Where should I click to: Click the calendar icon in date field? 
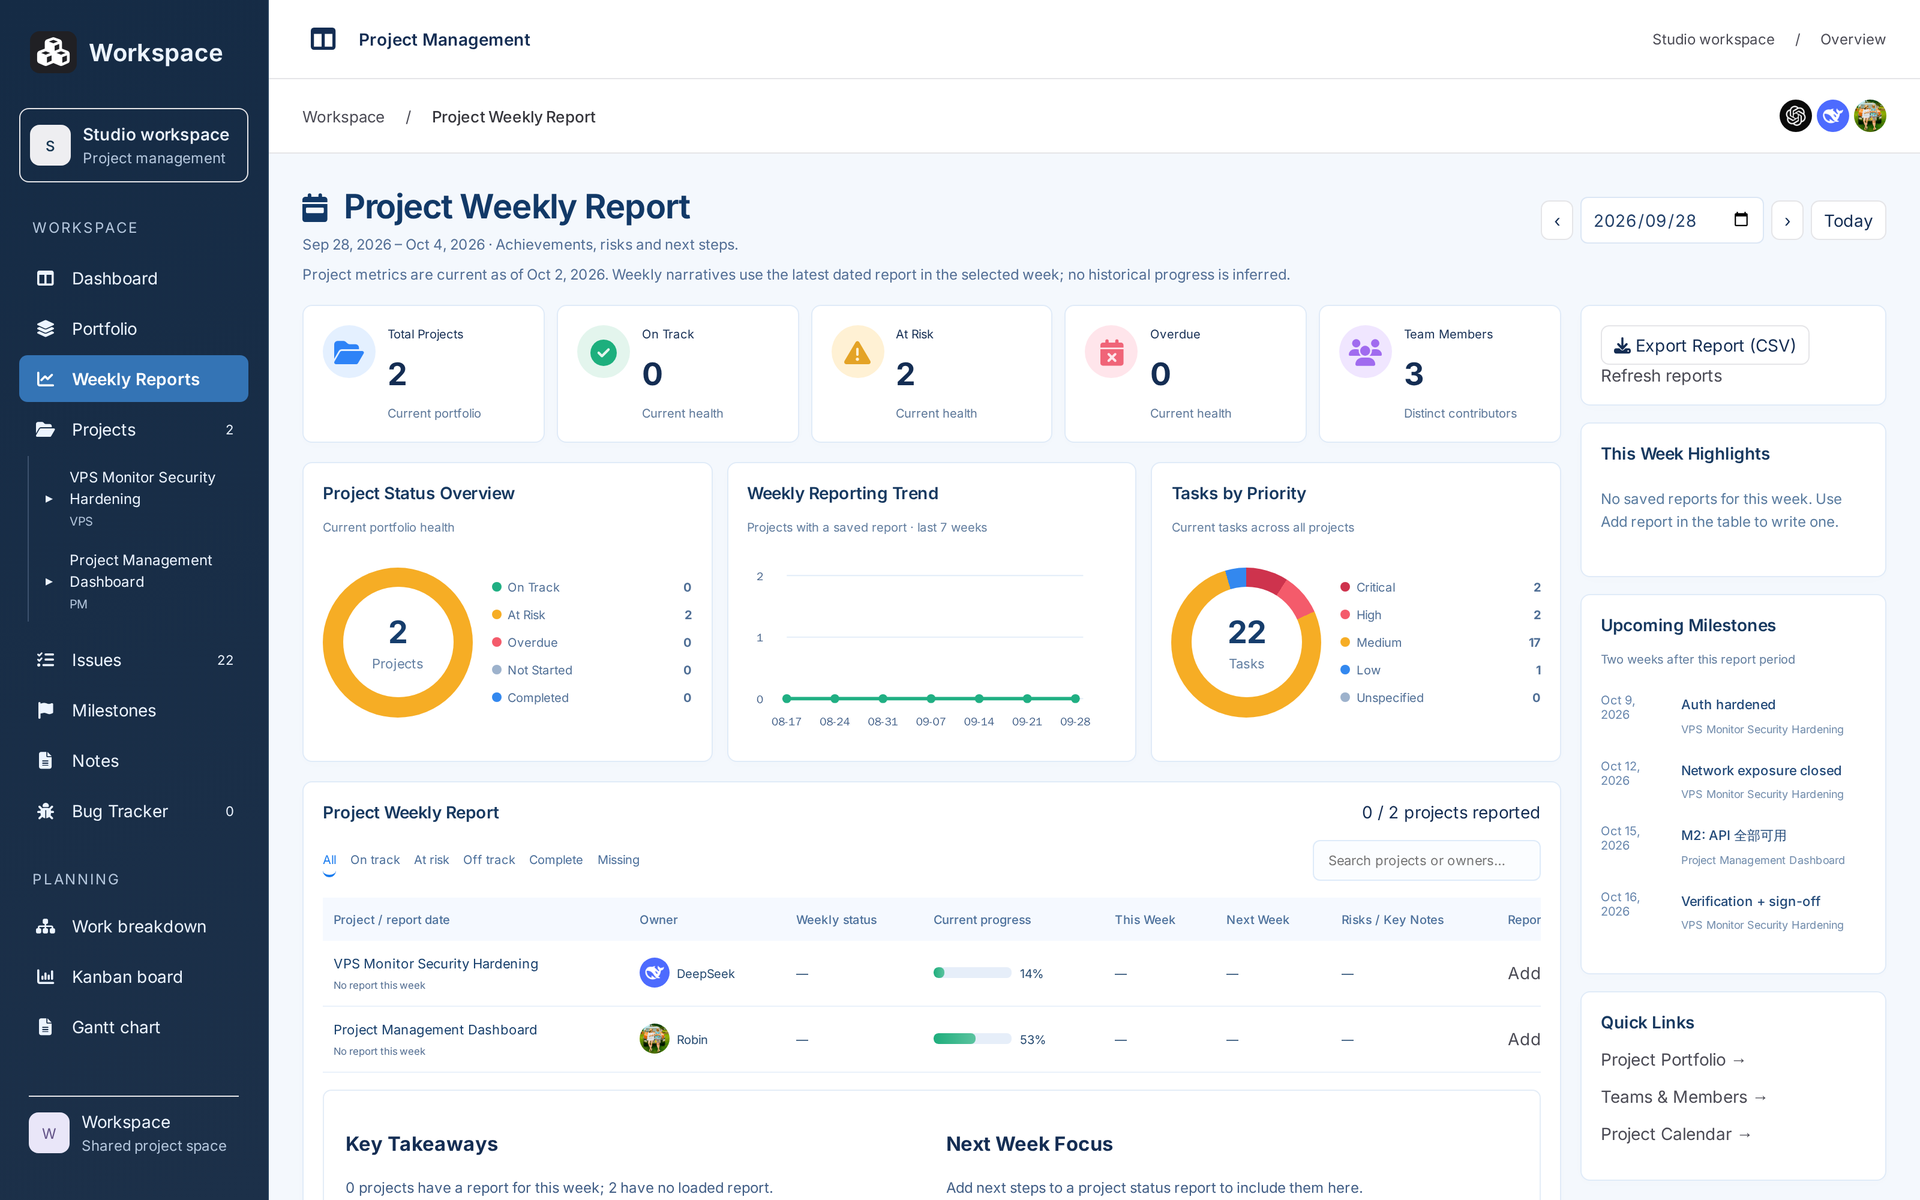pyautogui.click(x=1741, y=220)
